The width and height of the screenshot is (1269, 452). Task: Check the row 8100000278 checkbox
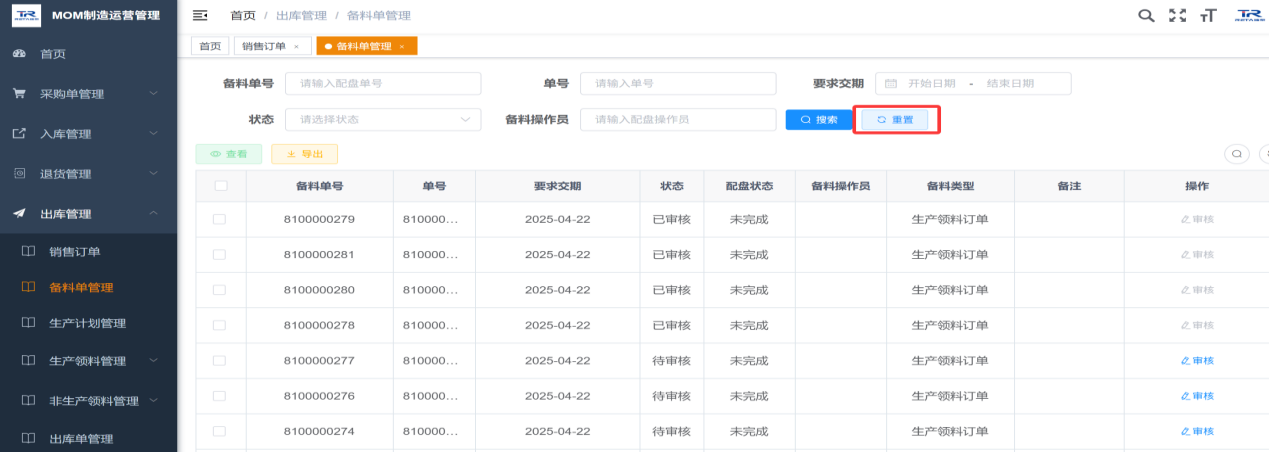(x=220, y=325)
